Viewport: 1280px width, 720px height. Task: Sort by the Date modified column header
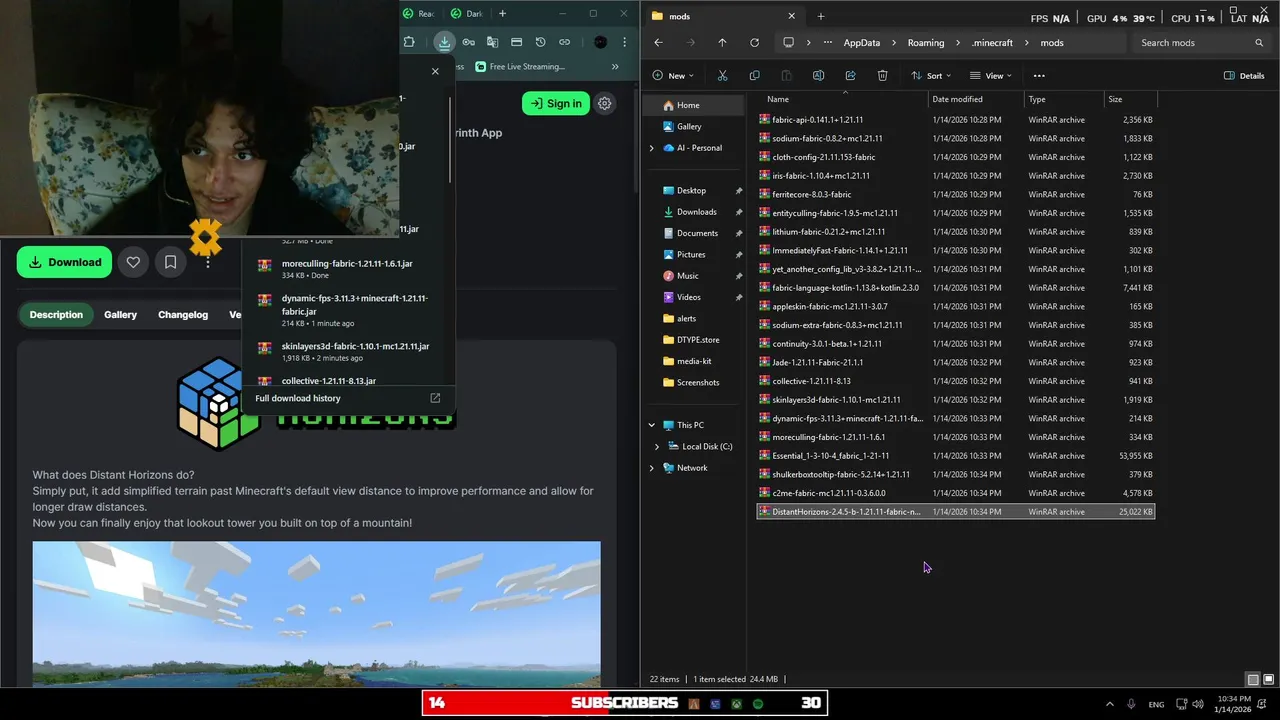(x=975, y=99)
